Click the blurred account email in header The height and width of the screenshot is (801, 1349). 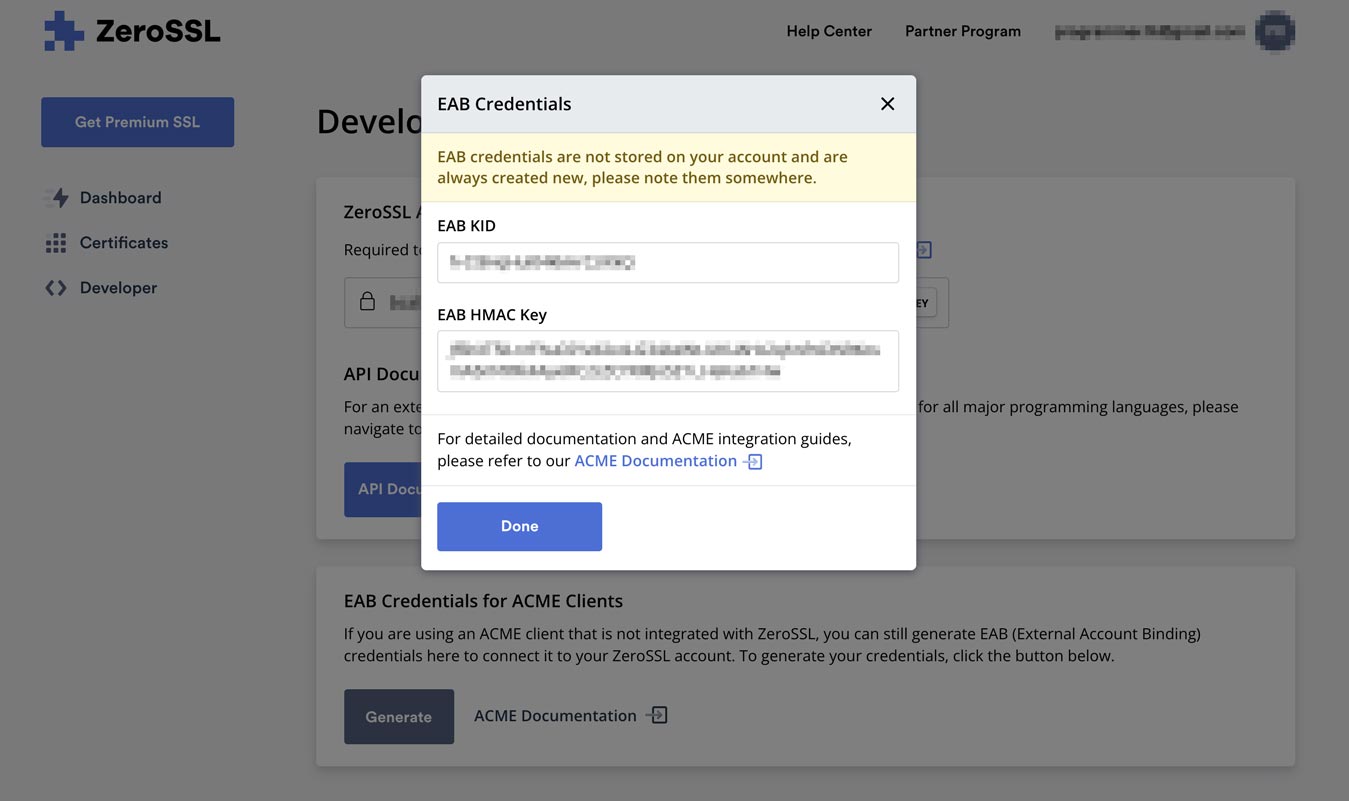[x=1150, y=32]
